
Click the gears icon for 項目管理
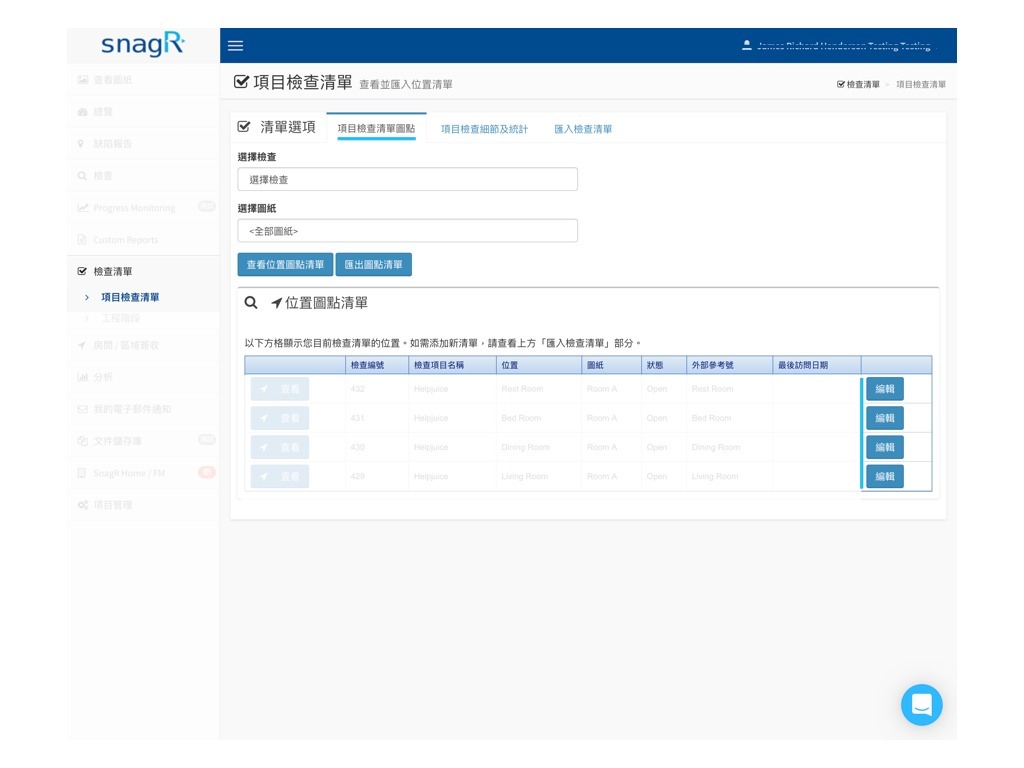82,505
